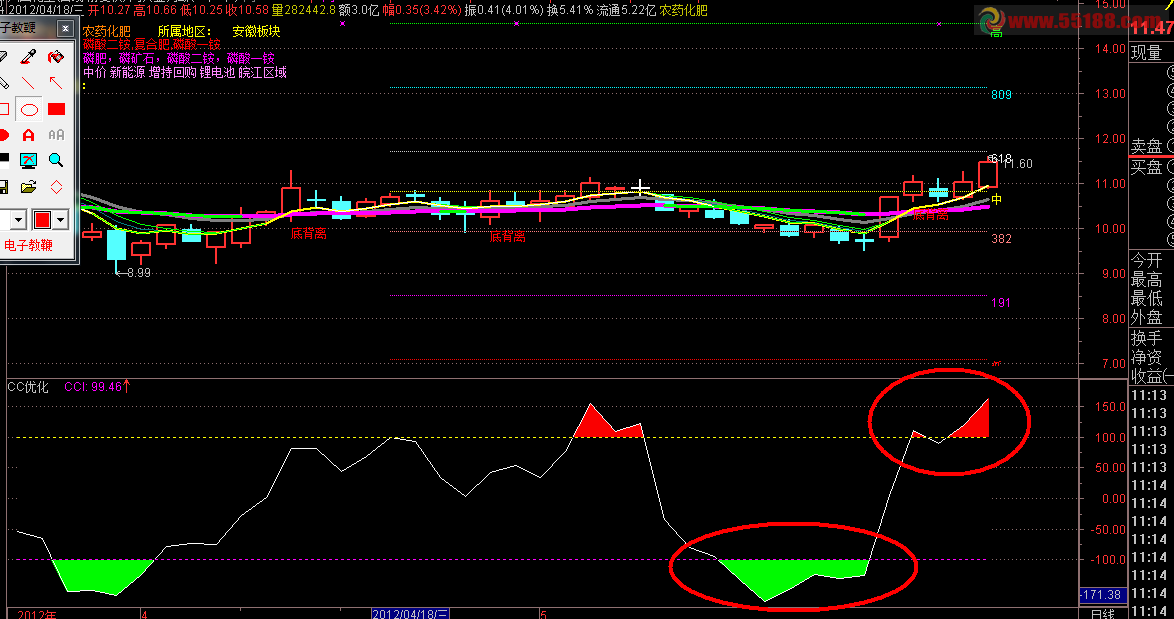Click the 今开 label in quote panel
The image size is (1174, 619).
pyautogui.click(x=1146, y=260)
